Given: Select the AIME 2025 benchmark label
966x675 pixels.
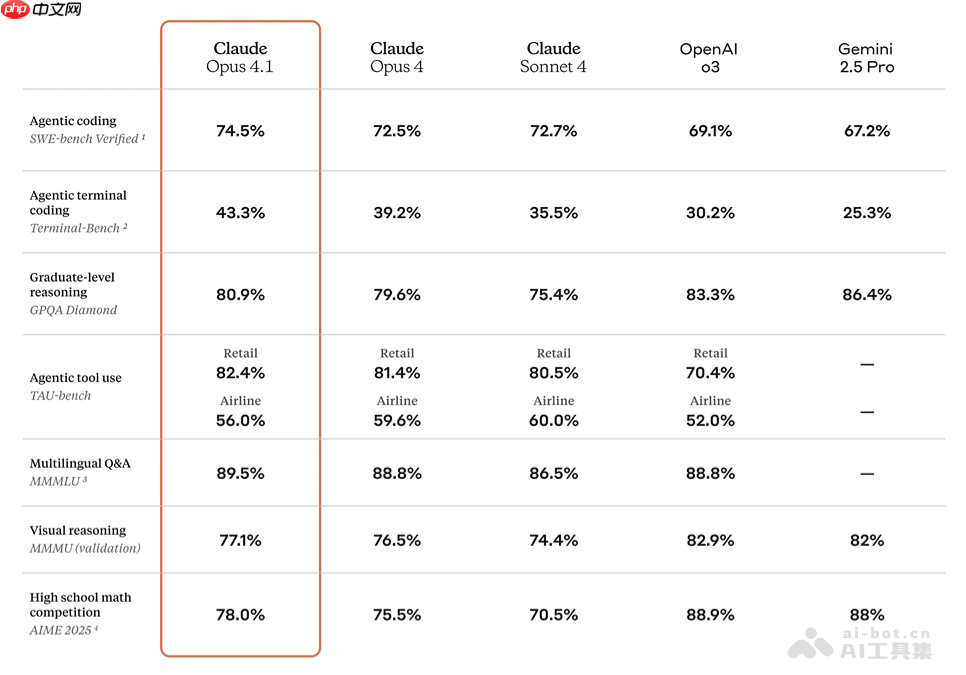Looking at the screenshot, I should [64, 630].
